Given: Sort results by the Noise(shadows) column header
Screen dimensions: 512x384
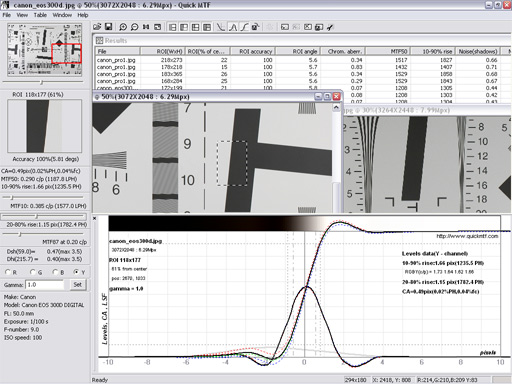Looking at the screenshot, I should 477,51.
